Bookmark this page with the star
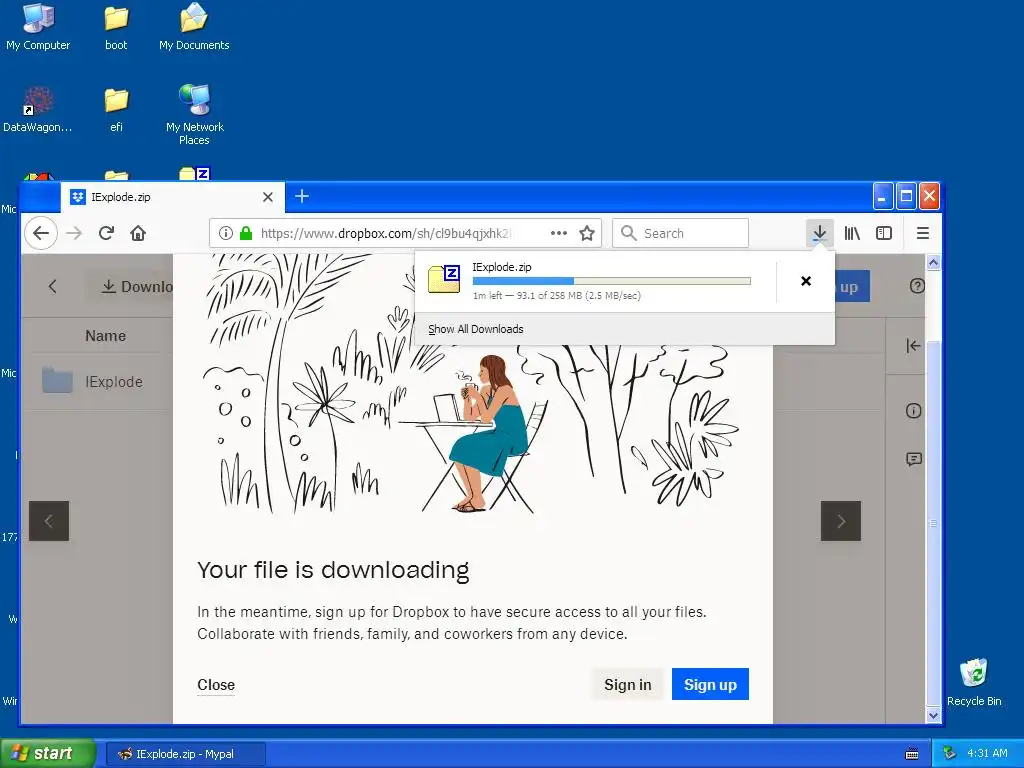This screenshot has height=768, width=1024. tap(587, 233)
